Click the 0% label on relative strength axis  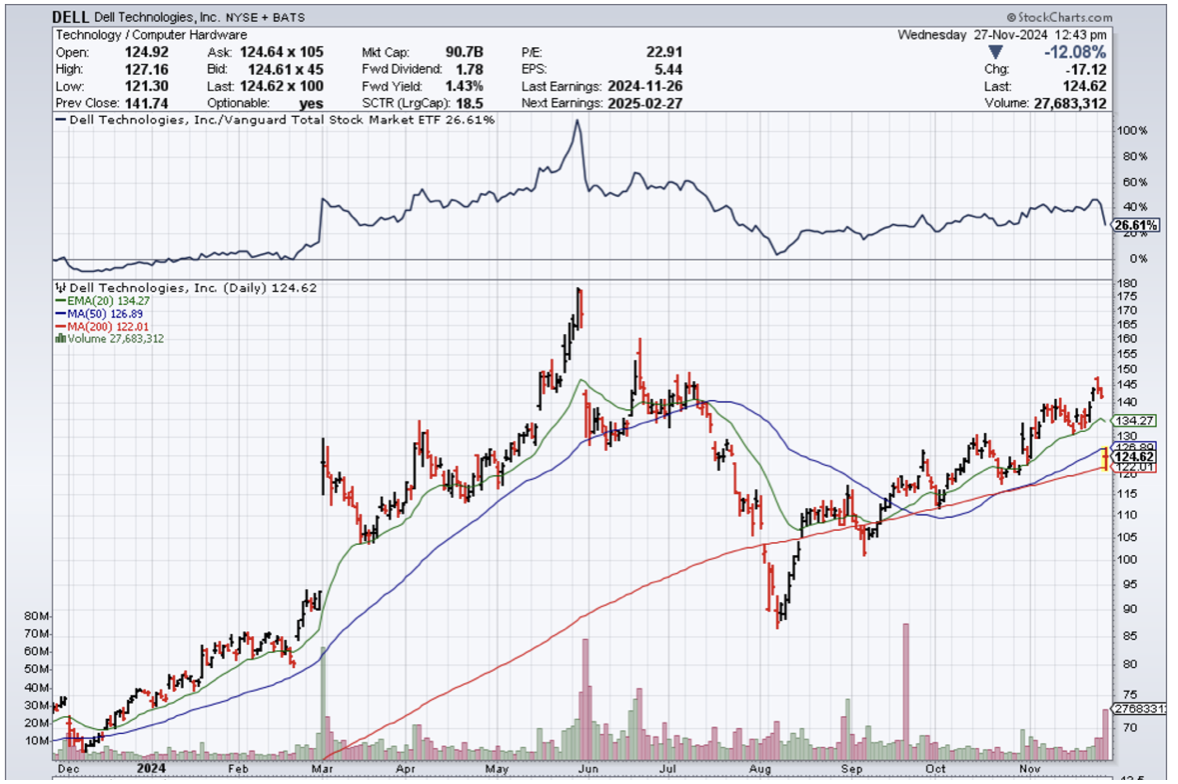point(1138,258)
